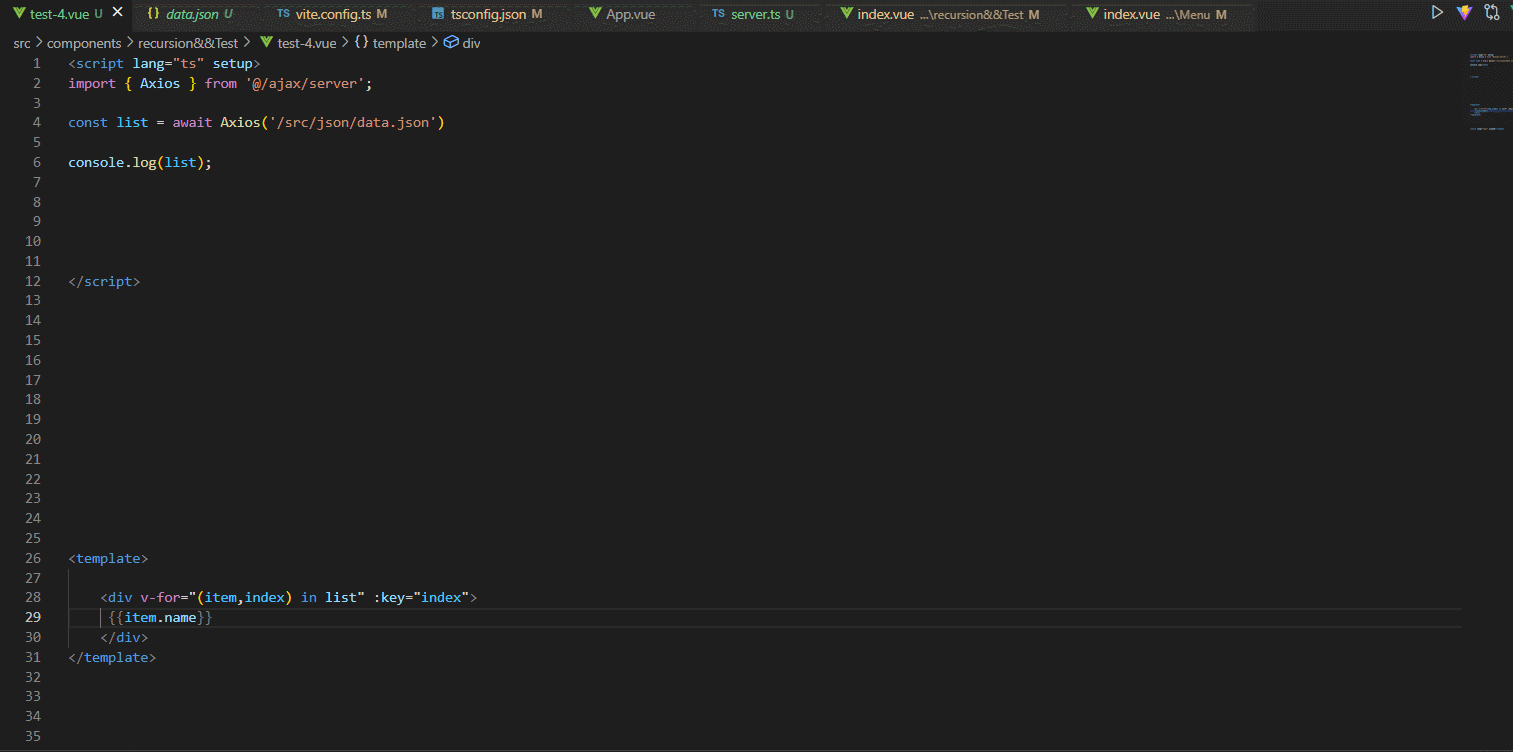Click lang="ts" attribute in script tag
Image resolution: width=1513 pixels, height=752 pixels.
click(168, 63)
